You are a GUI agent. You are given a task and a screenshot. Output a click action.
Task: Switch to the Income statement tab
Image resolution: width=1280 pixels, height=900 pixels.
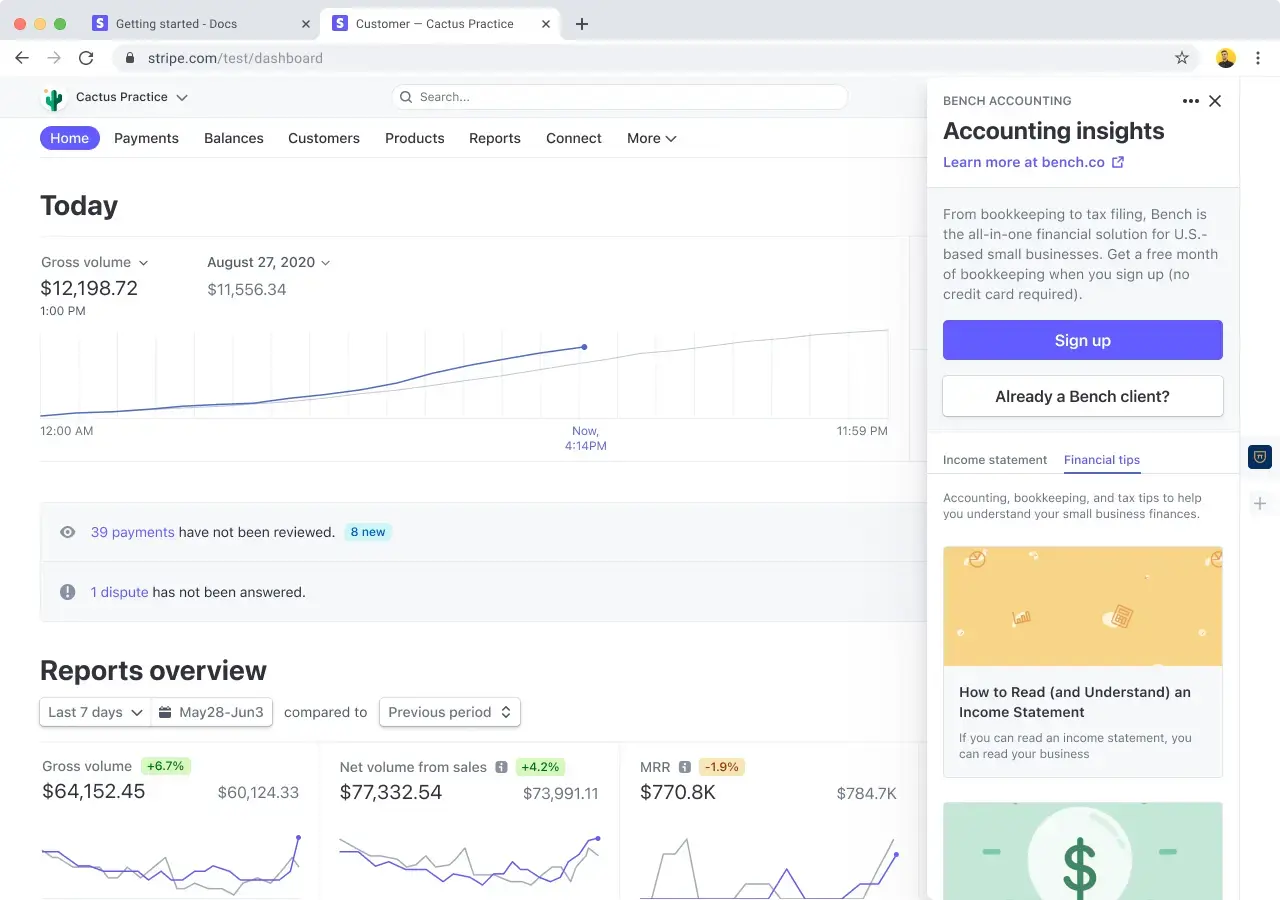pyautogui.click(x=995, y=460)
